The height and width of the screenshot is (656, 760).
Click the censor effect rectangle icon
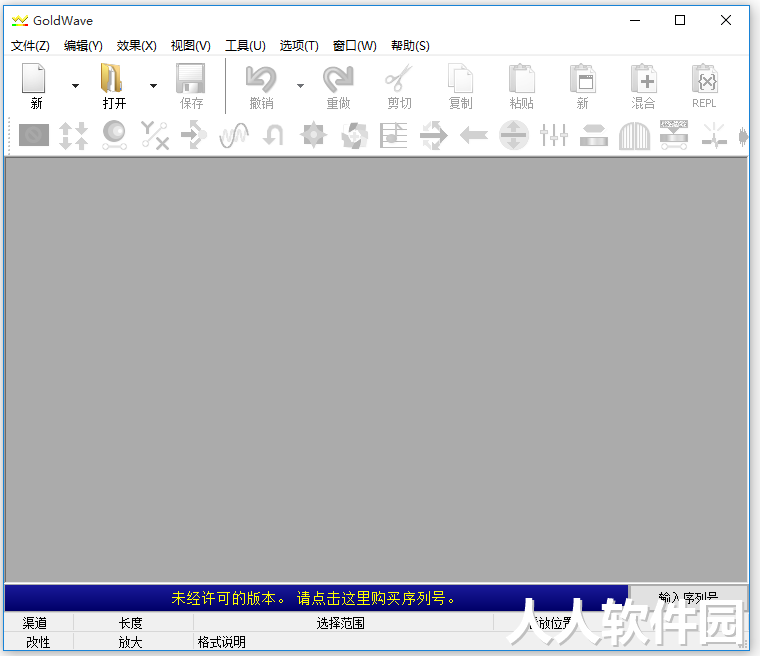coord(33,135)
